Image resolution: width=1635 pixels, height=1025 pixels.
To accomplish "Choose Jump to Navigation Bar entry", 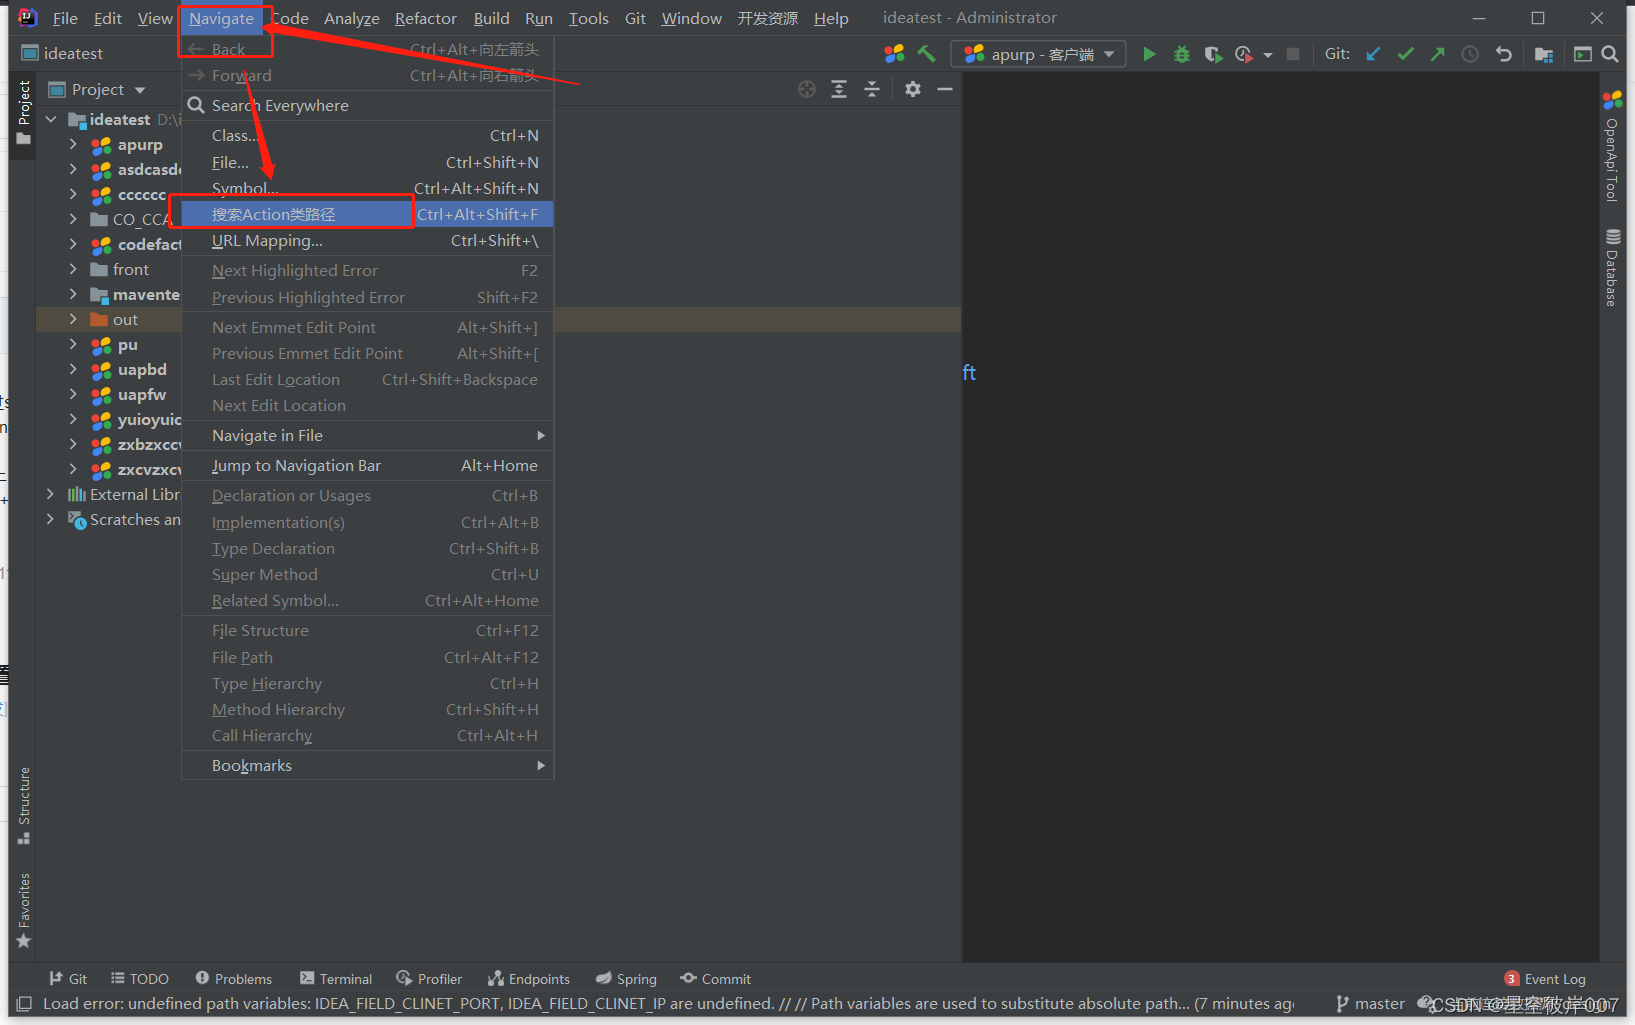I will click(x=367, y=465).
